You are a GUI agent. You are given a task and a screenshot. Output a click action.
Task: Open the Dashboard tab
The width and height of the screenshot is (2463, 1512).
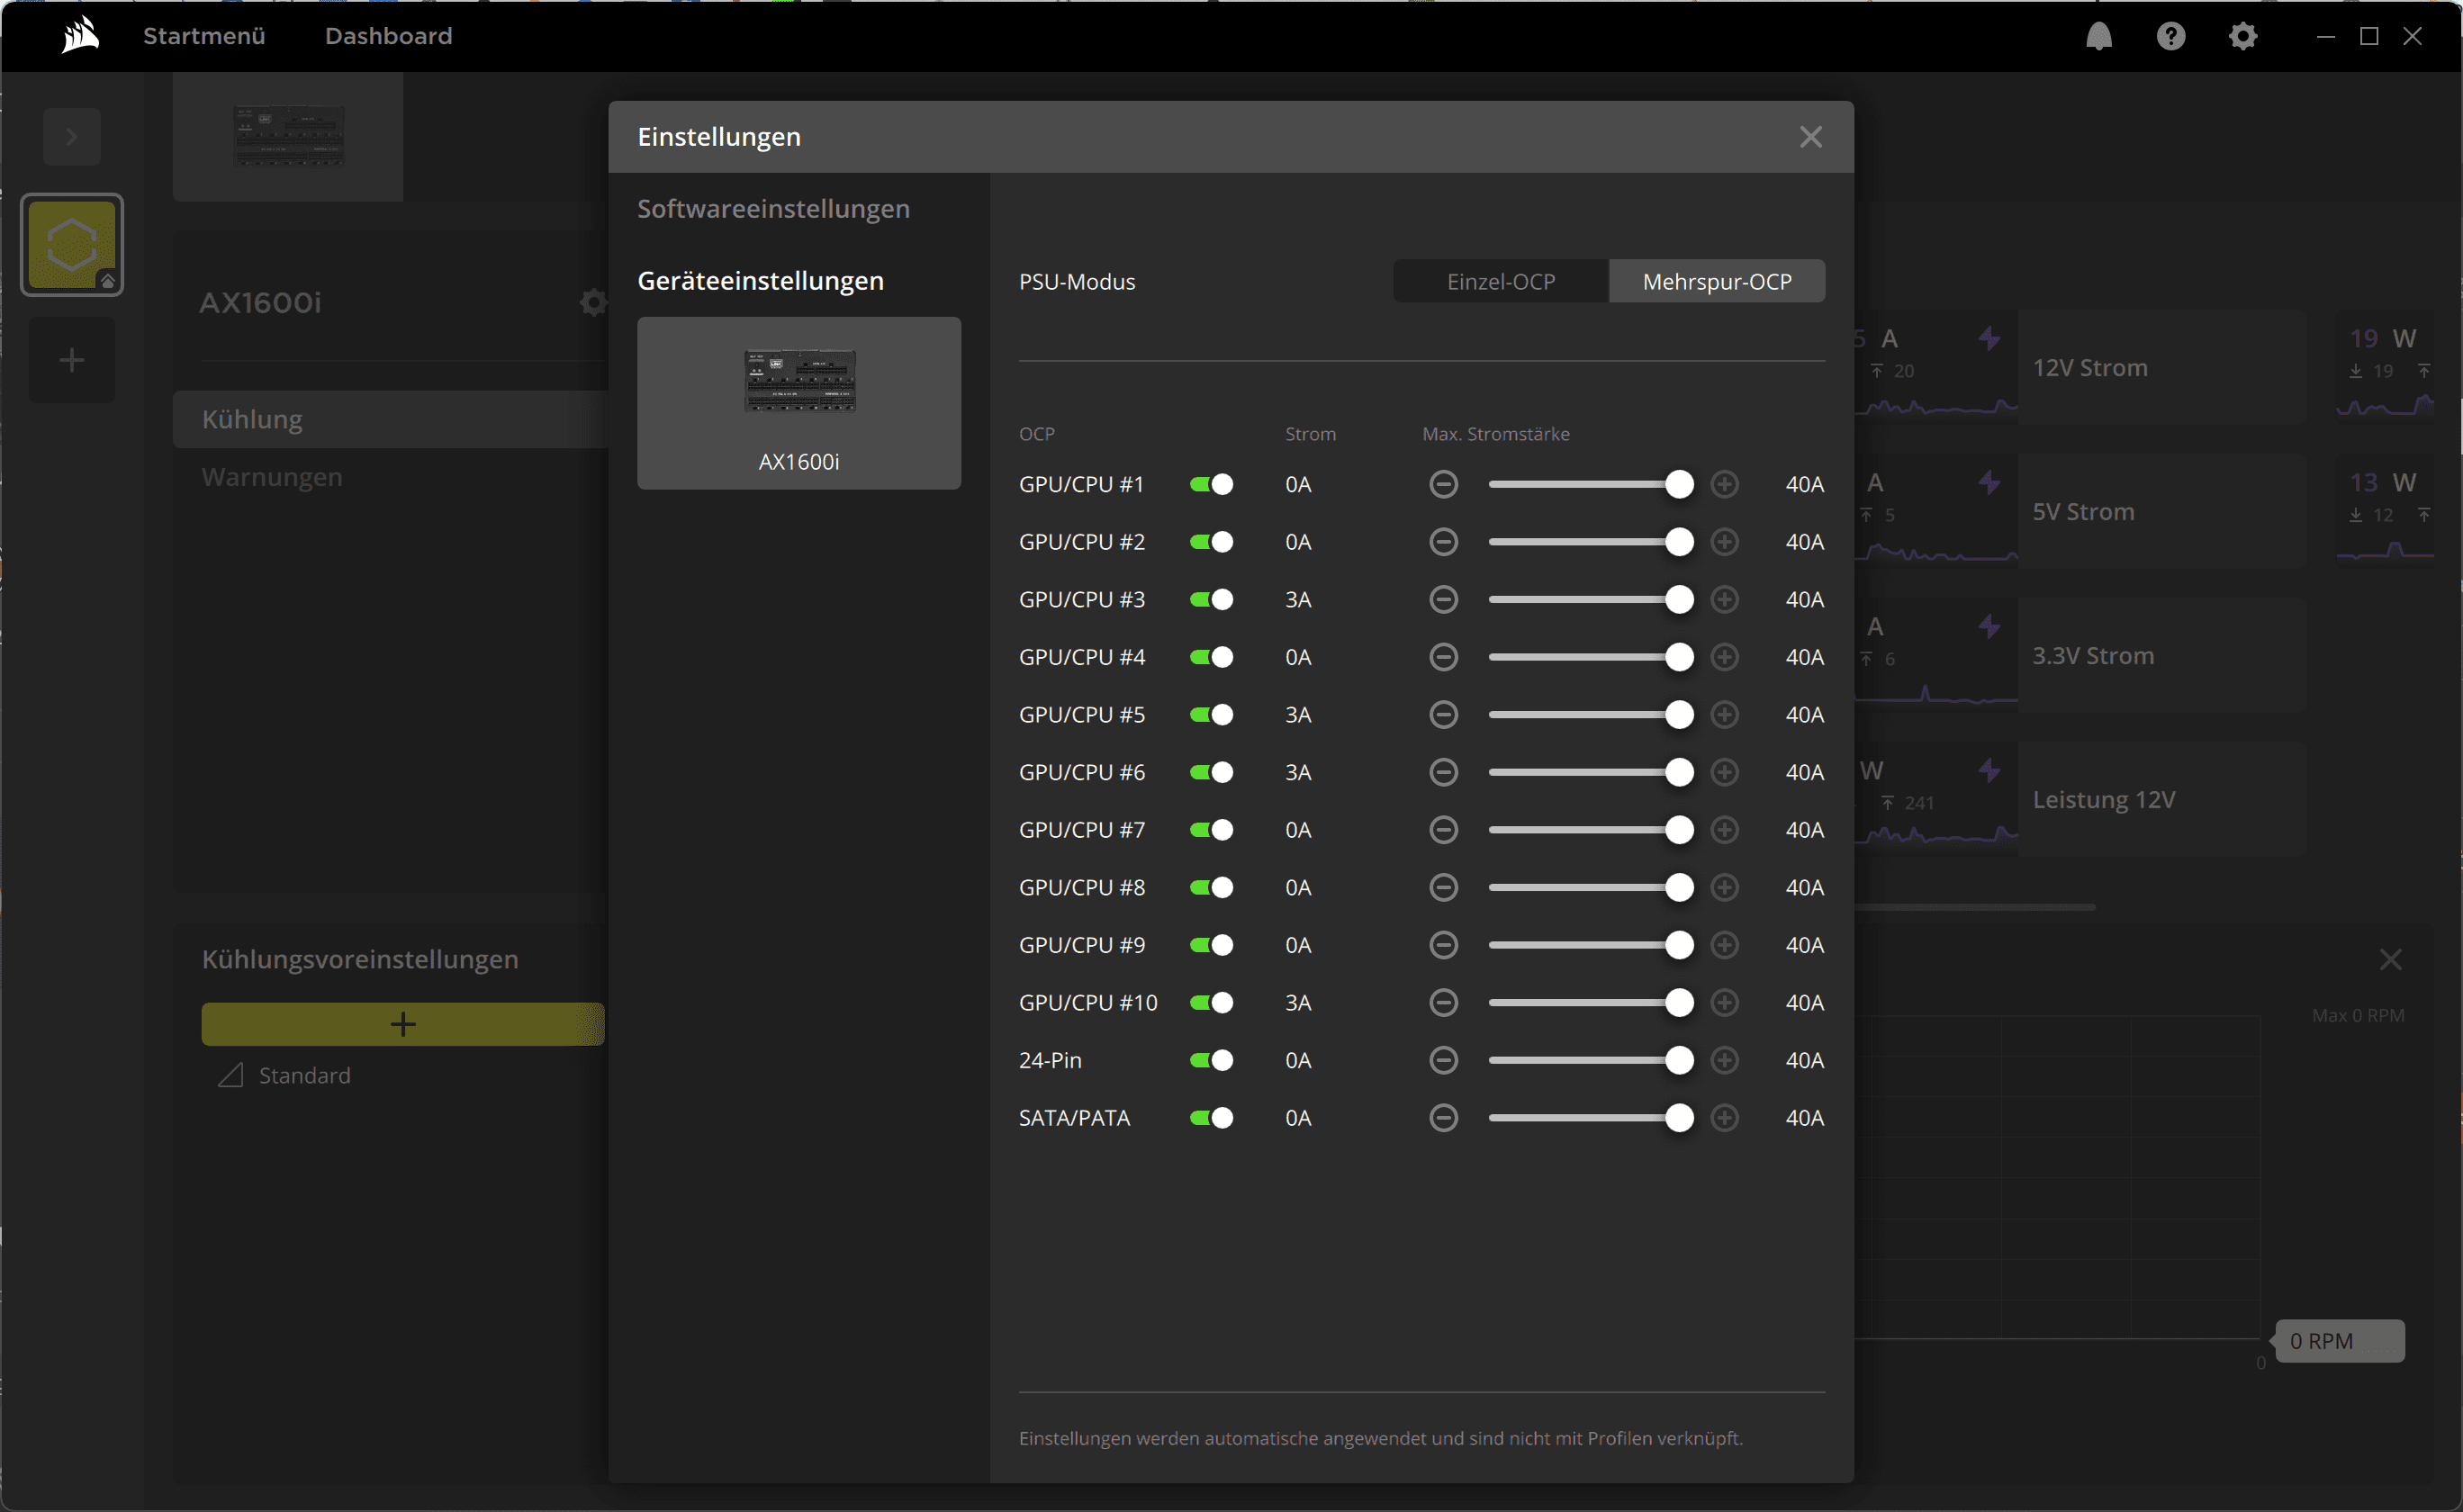point(388,36)
